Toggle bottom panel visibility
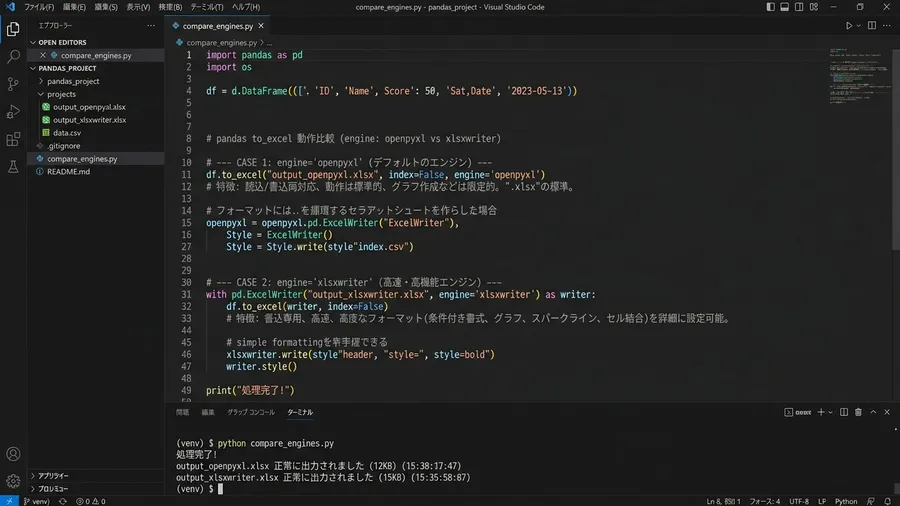The height and width of the screenshot is (506, 900). click(785, 7)
